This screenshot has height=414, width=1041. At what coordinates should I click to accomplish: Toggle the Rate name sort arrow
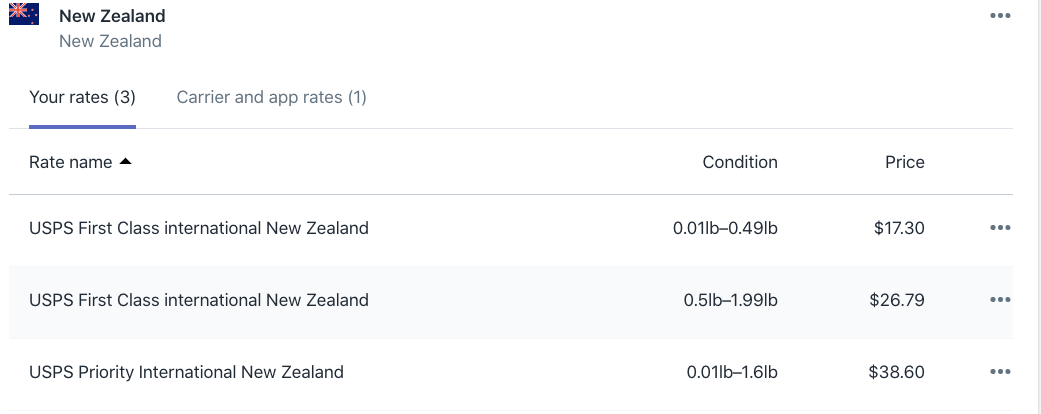125,161
